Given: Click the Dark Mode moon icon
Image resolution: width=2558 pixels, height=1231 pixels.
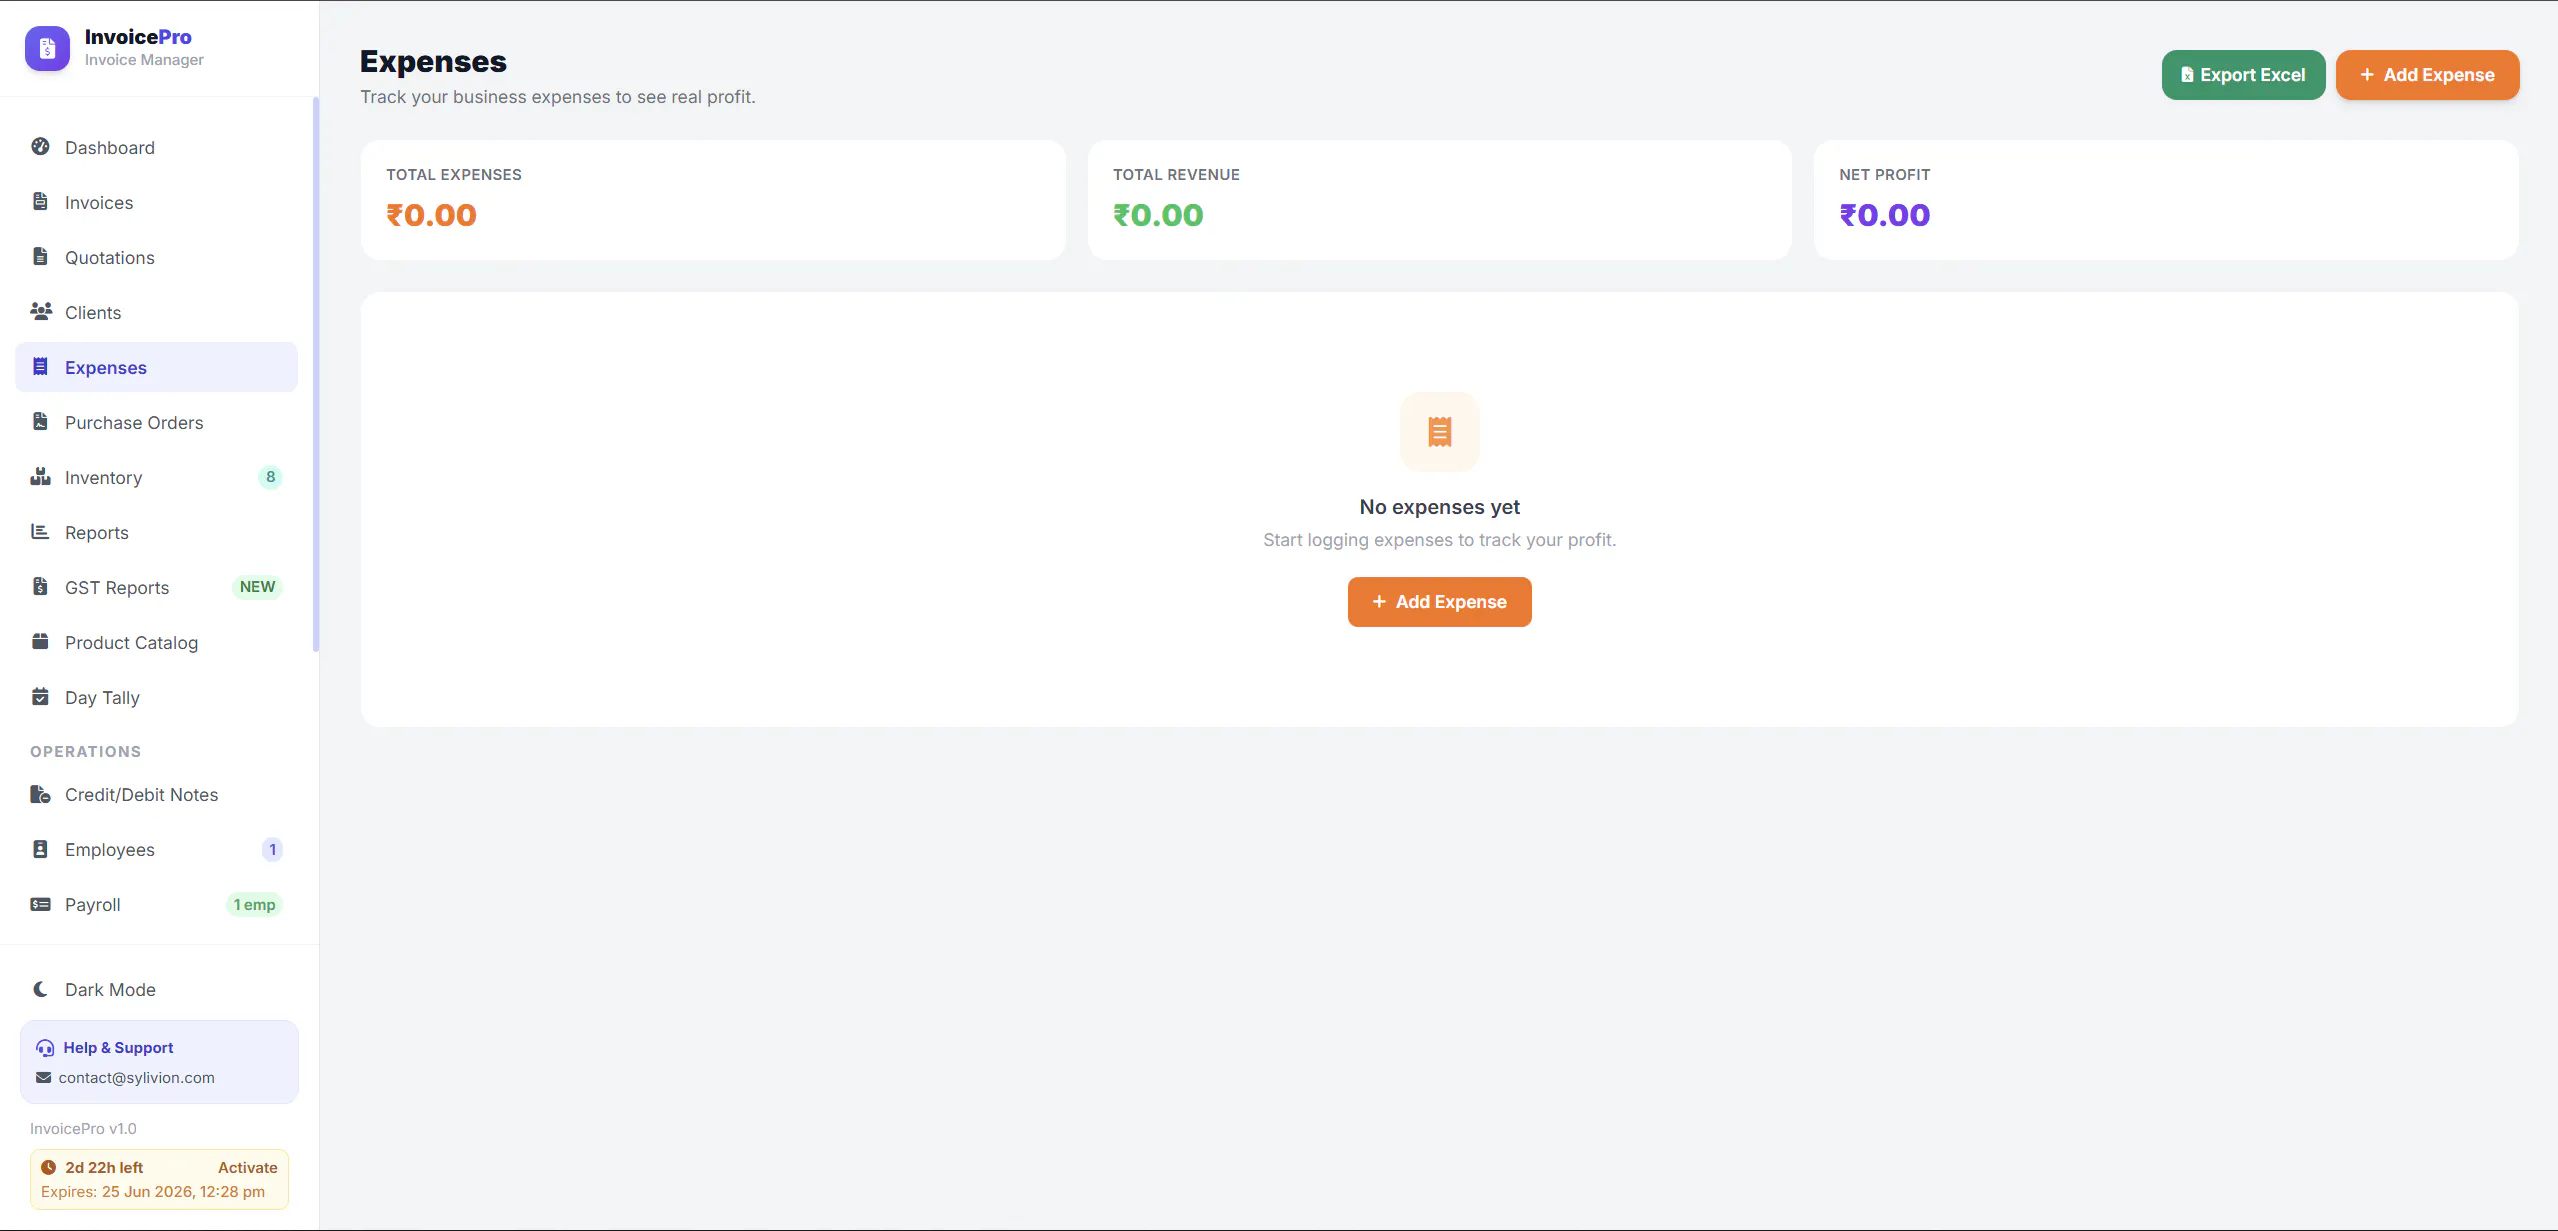Looking at the screenshot, I should pos(40,989).
